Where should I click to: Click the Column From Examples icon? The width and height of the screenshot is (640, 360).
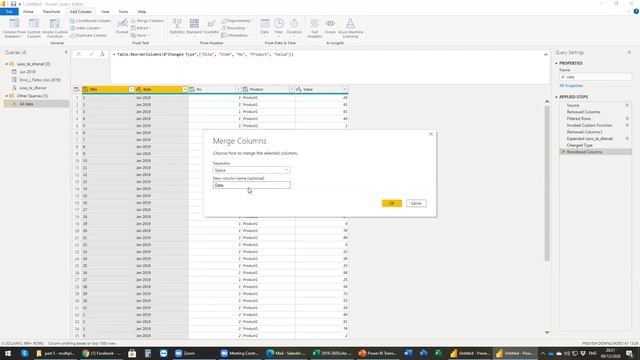[x=14, y=24]
